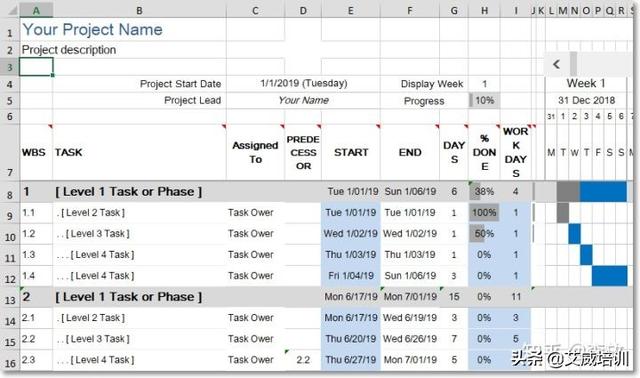Select column B header
Image resolution: width=640 pixels, height=378 pixels.
pyautogui.click(x=139, y=10)
